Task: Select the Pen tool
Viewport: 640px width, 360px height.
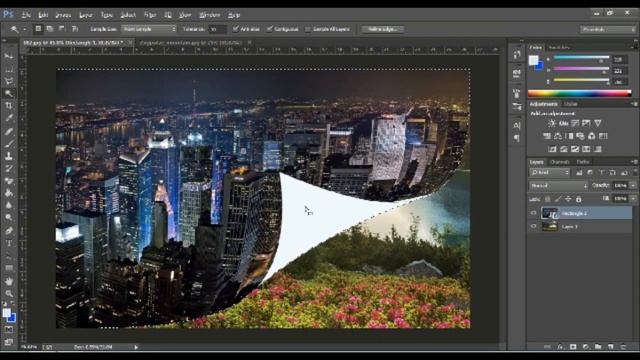Action: pos(9,231)
